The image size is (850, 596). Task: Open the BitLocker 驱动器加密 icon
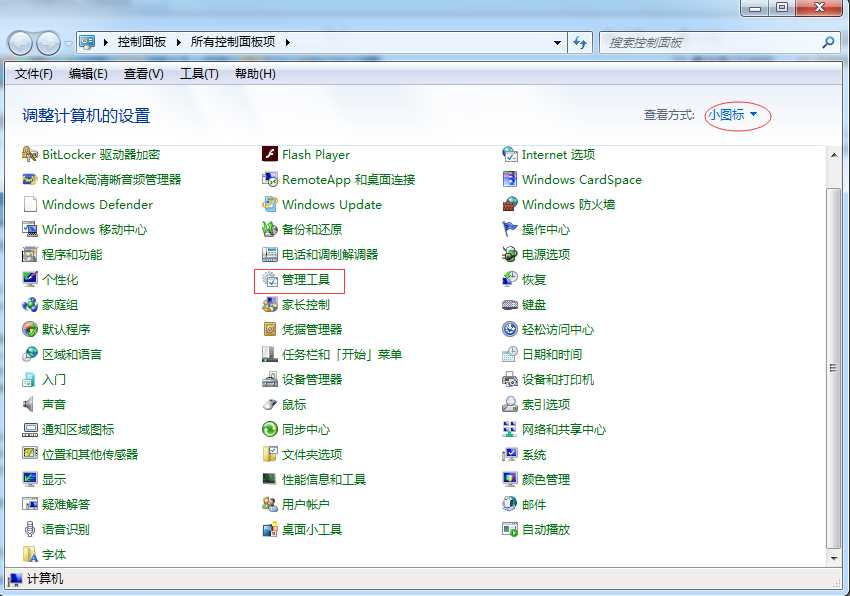(x=30, y=155)
